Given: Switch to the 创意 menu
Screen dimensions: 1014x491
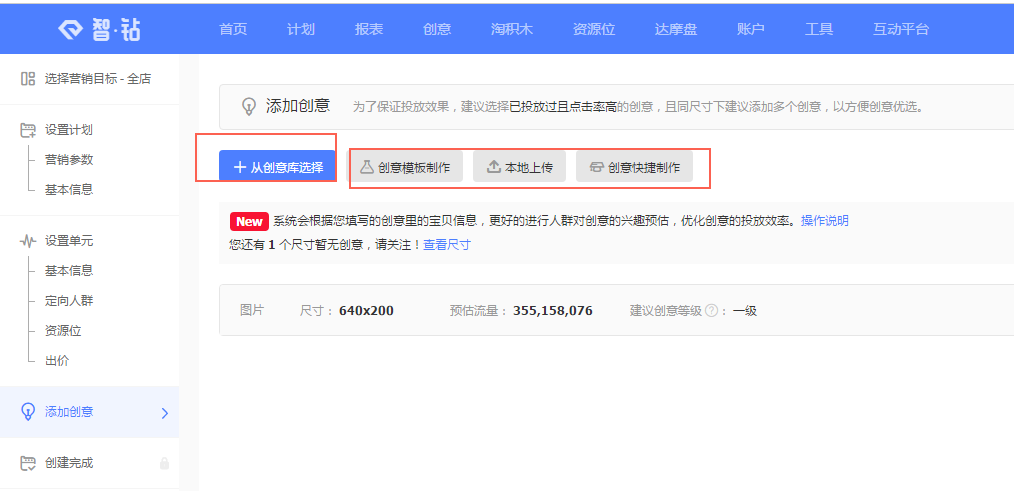Looking at the screenshot, I should click(437, 29).
